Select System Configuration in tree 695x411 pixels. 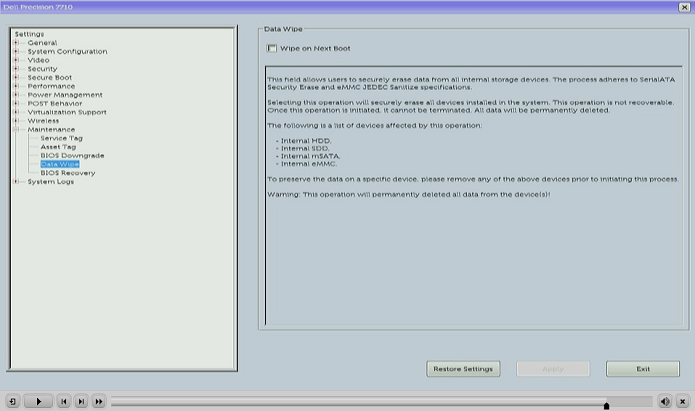coord(67,51)
